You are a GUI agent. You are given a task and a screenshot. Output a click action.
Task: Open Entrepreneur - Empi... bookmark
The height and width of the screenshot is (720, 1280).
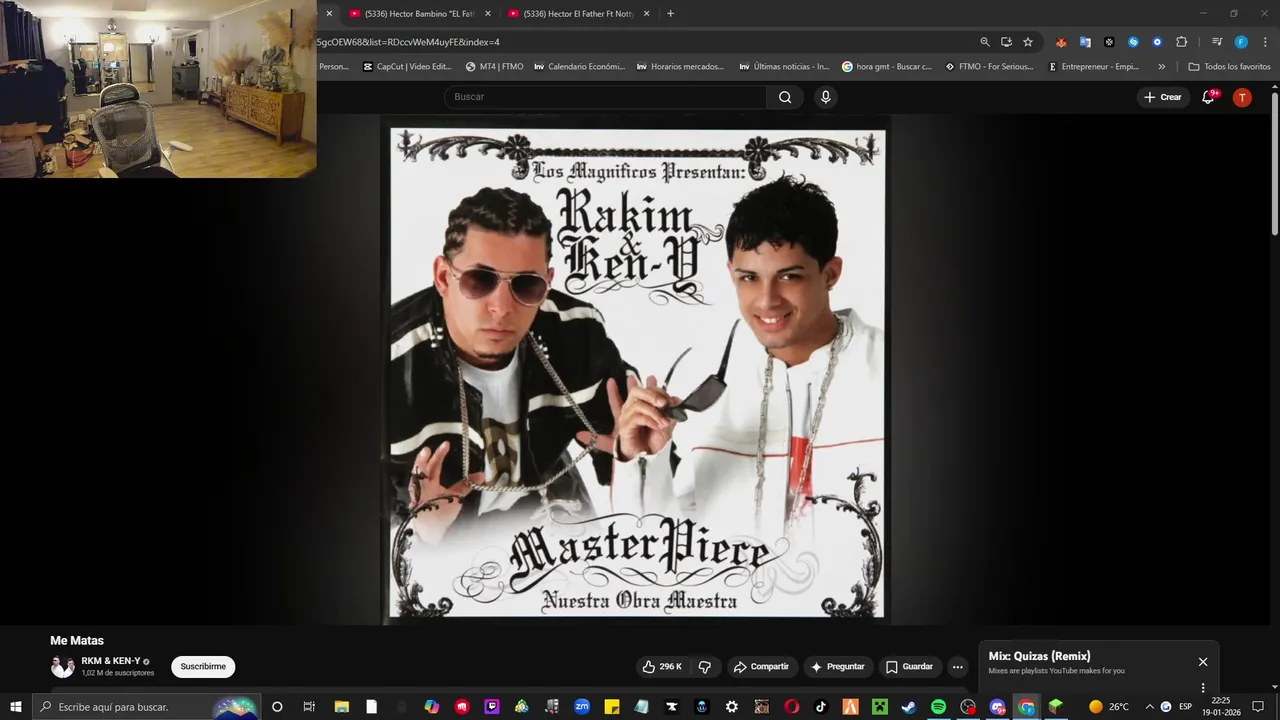pyautogui.click(x=1093, y=67)
